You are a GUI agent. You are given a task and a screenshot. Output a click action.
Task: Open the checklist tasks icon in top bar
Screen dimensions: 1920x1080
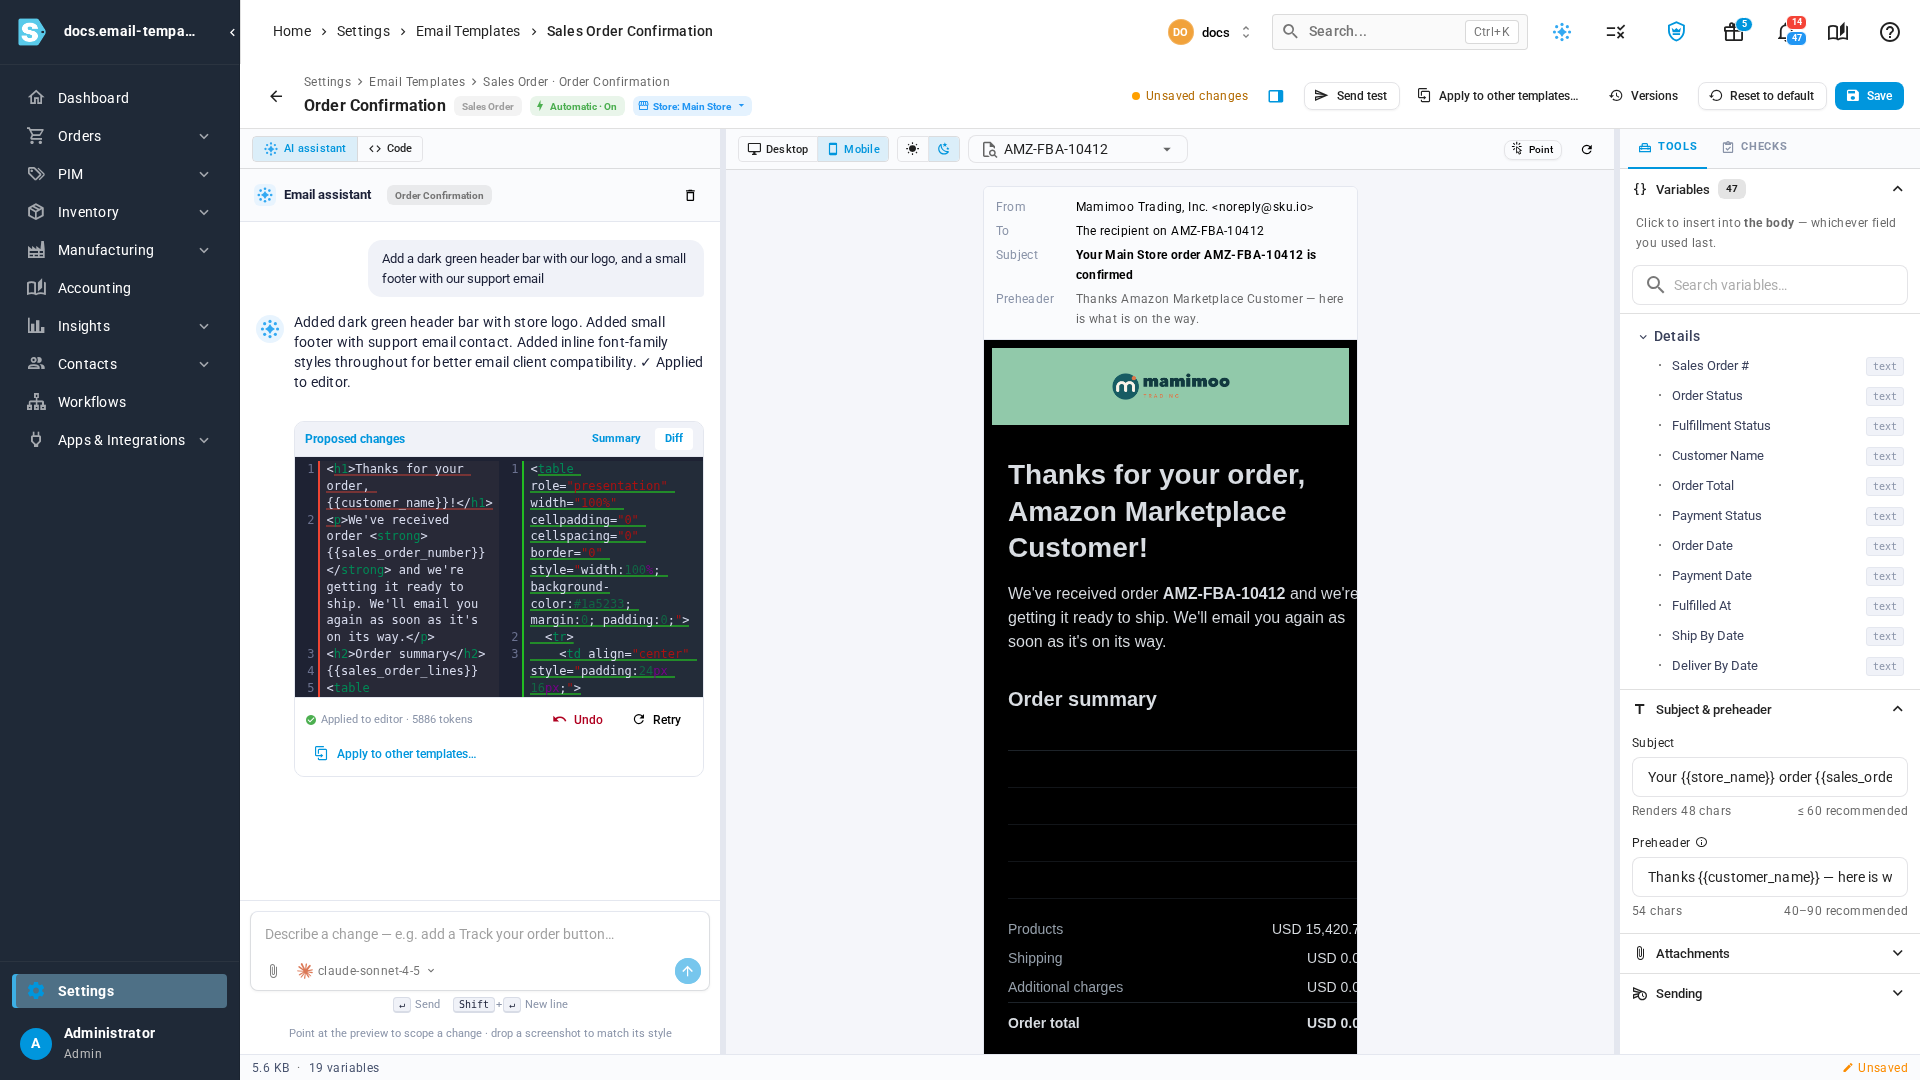[x=1616, y=32]
